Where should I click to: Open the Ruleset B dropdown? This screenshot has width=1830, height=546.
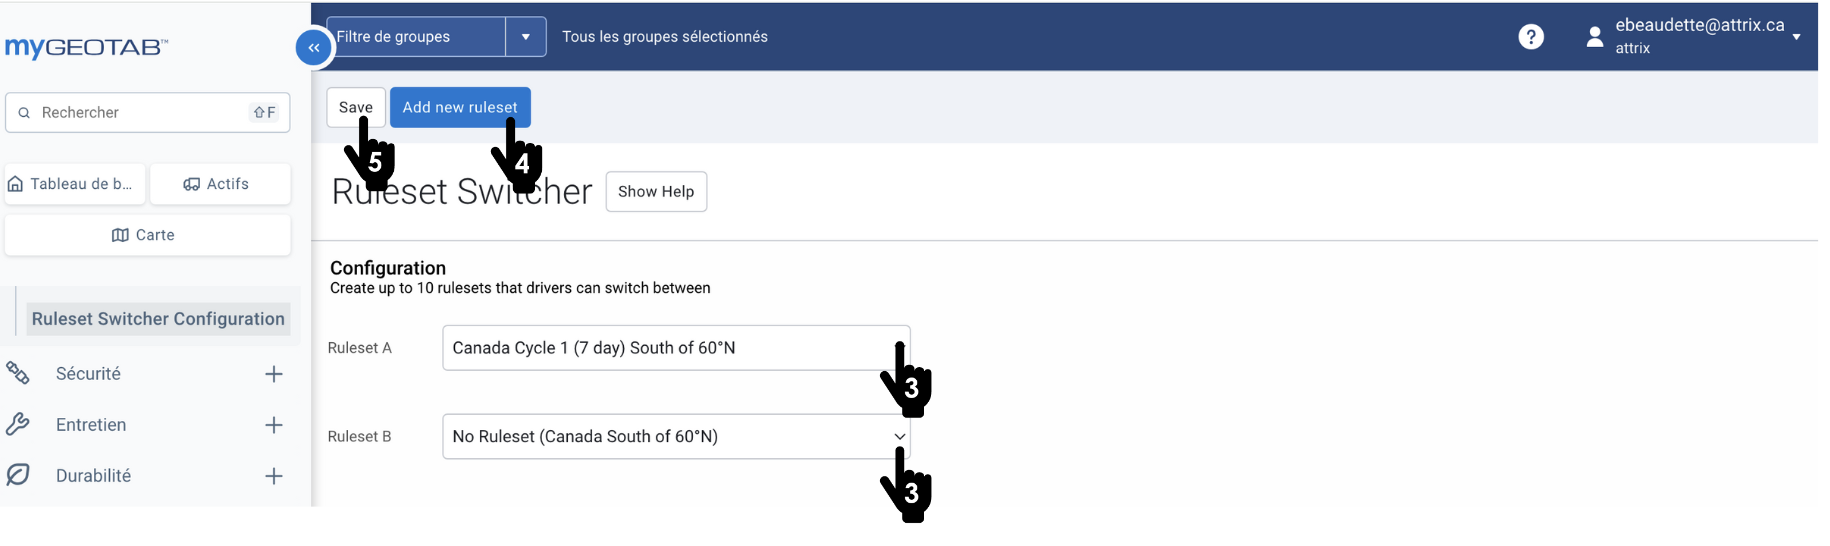(676, 437)
